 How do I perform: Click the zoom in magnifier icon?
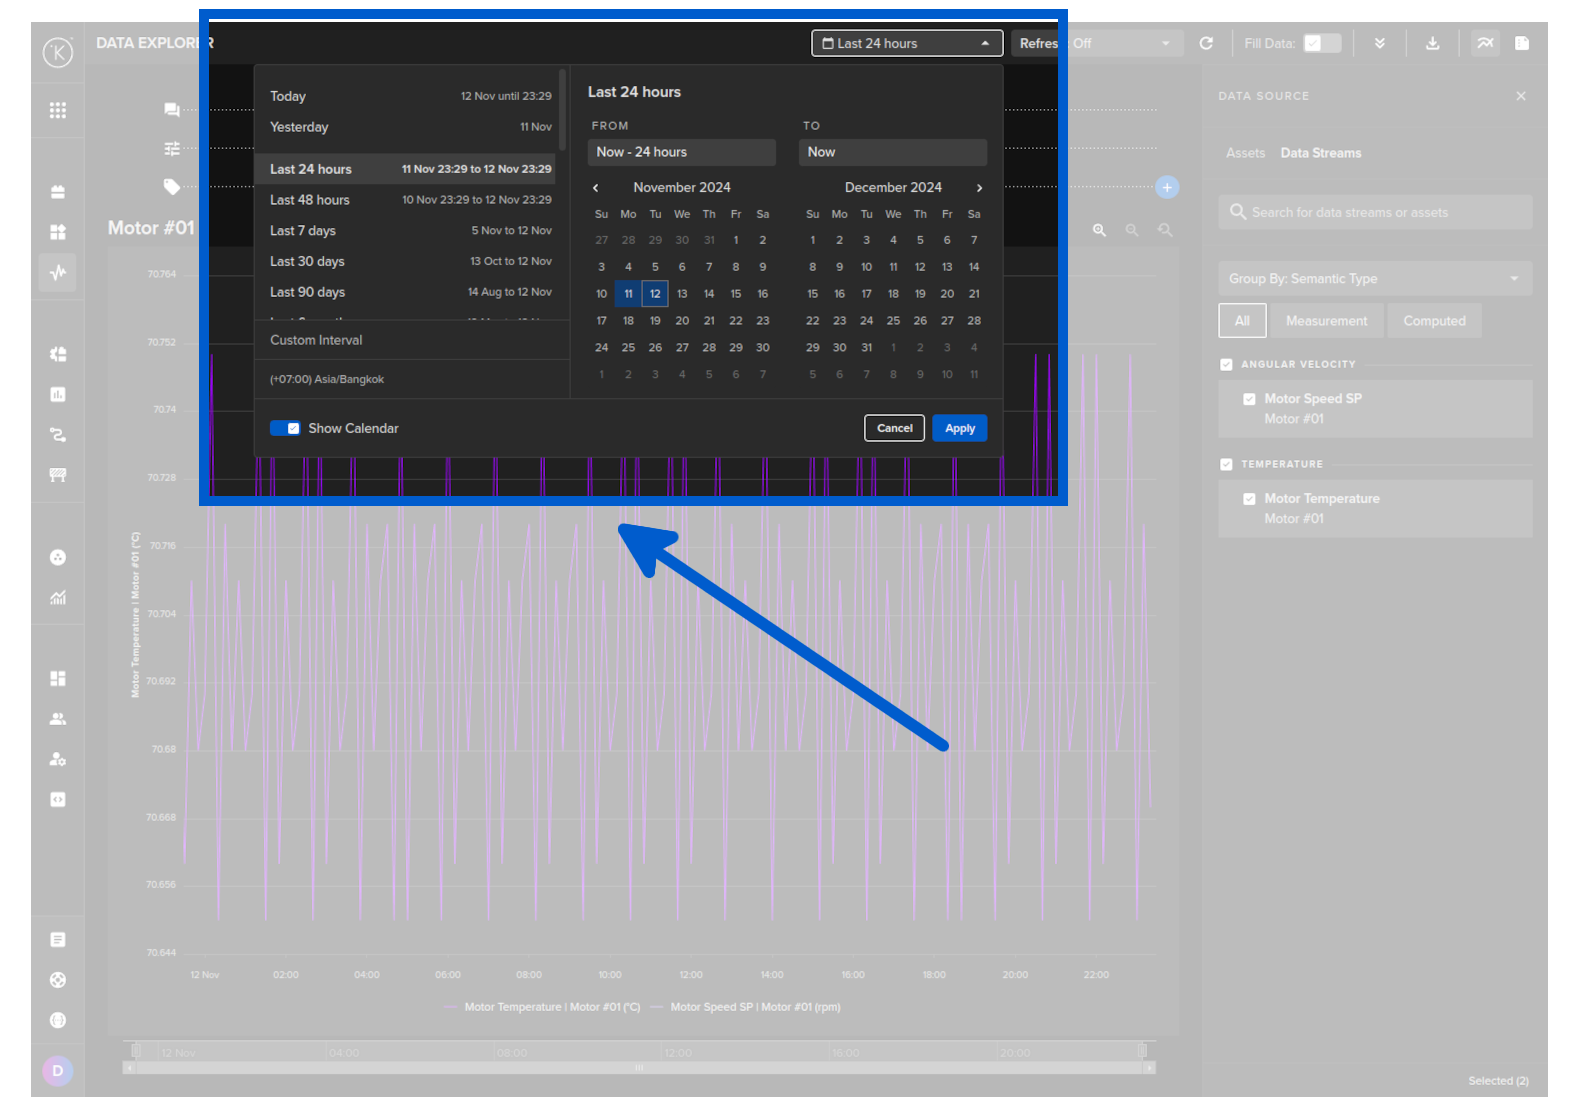point(1099,230)
